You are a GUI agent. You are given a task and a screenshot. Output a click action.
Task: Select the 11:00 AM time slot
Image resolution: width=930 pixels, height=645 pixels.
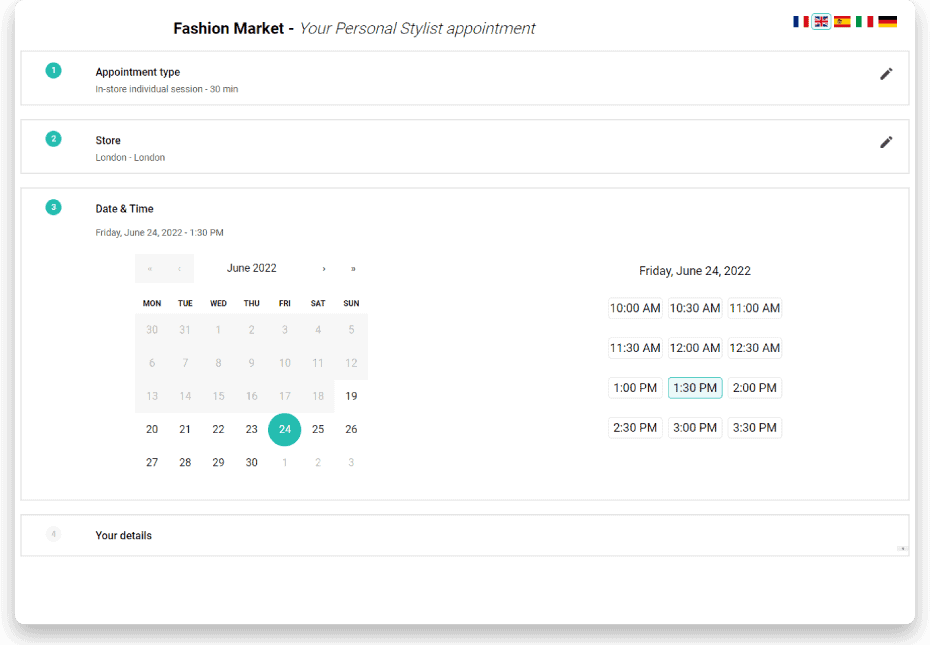click(755, 308)
